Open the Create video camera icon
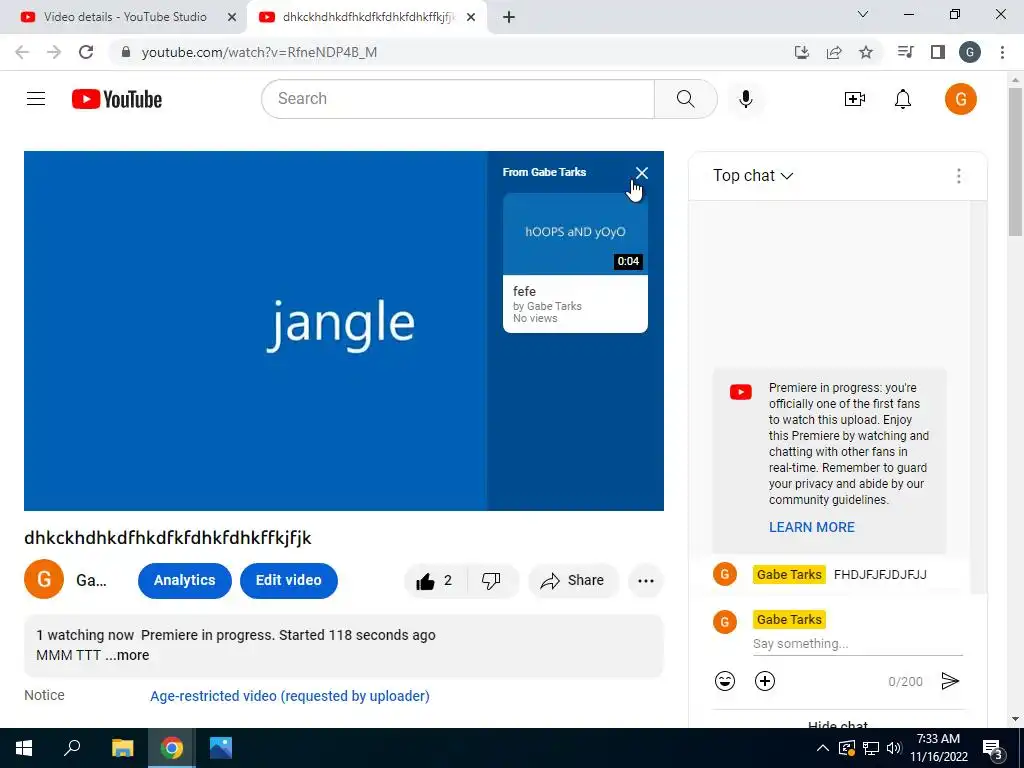Image resolution: width=1024 pixels, height=768 pixels. pyautogui.click(x=855, y=99)
